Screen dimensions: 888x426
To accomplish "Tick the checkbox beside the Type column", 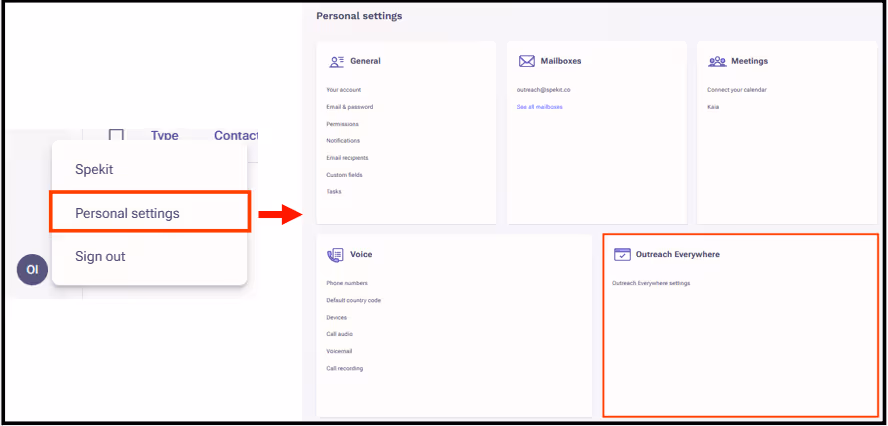I will (x=116, y=135).
